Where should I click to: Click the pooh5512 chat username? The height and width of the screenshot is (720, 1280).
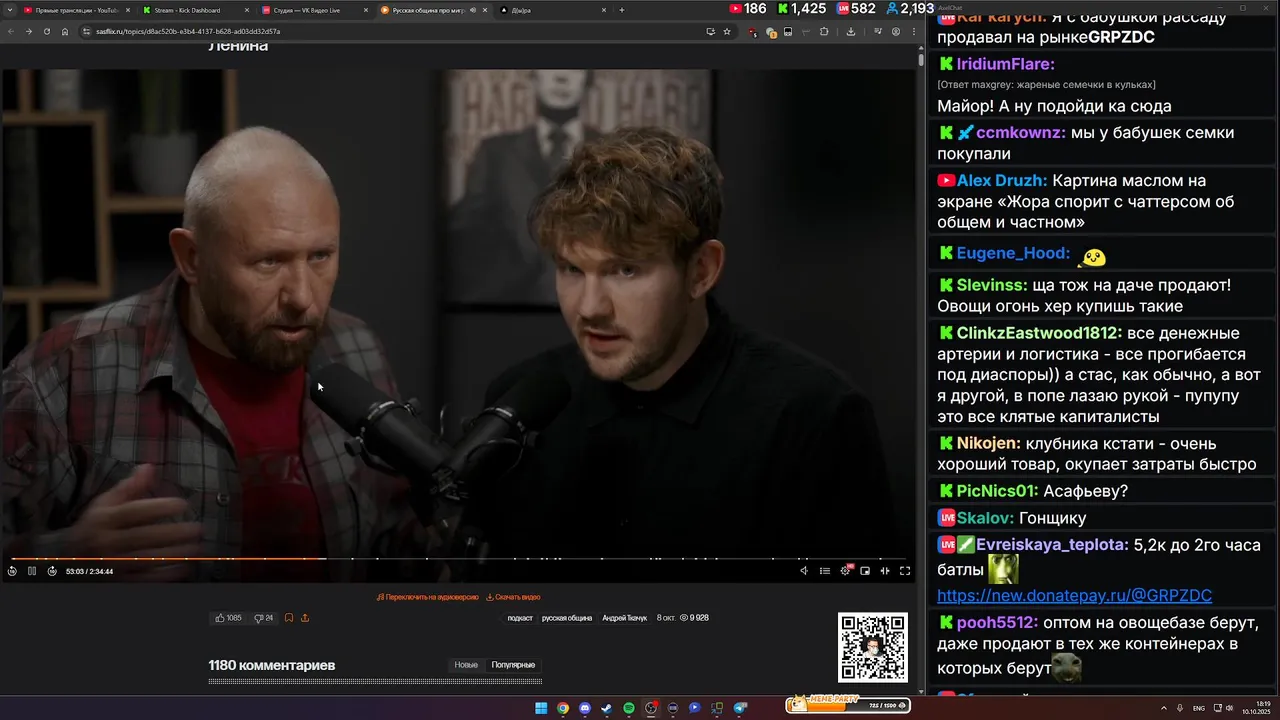(x=997, y=622)
